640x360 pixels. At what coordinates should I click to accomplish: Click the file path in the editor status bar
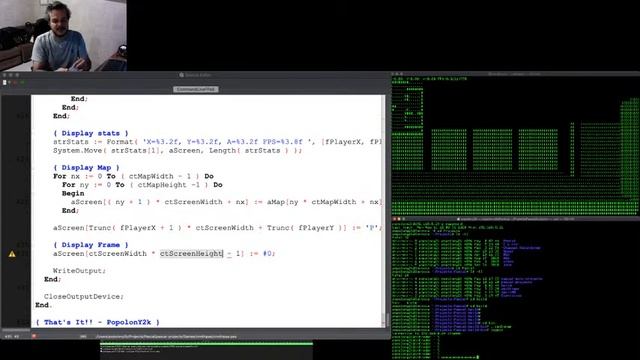coord(166,337)
